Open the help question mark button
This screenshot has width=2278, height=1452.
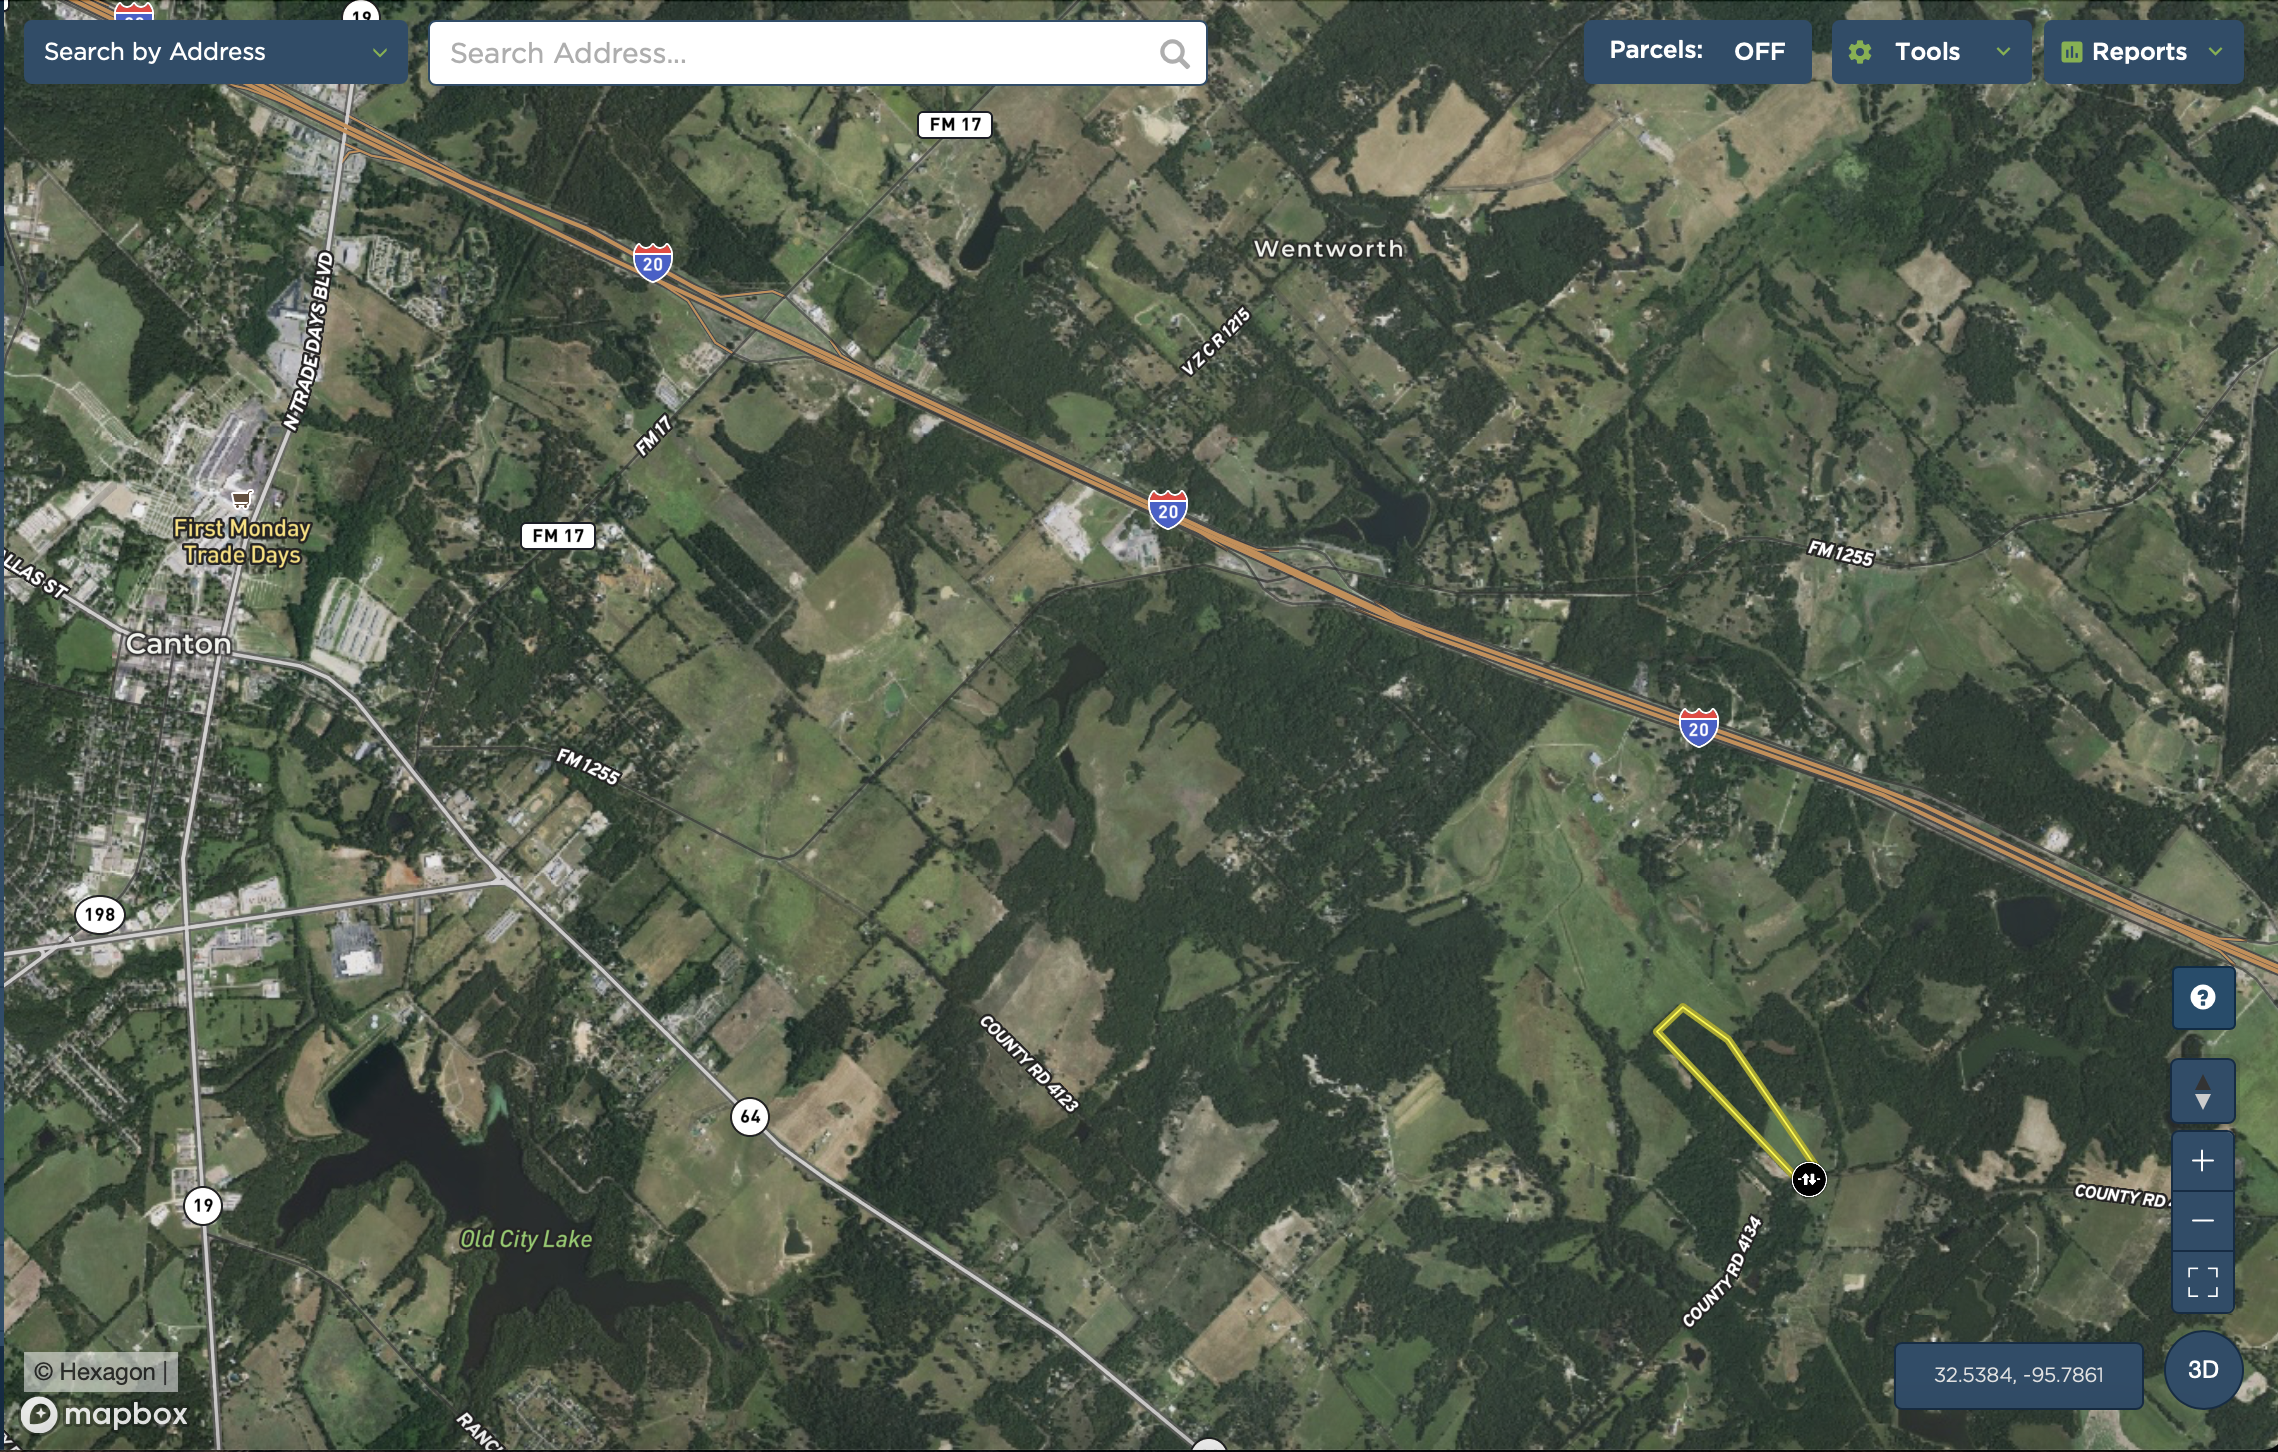(2203, 997)
